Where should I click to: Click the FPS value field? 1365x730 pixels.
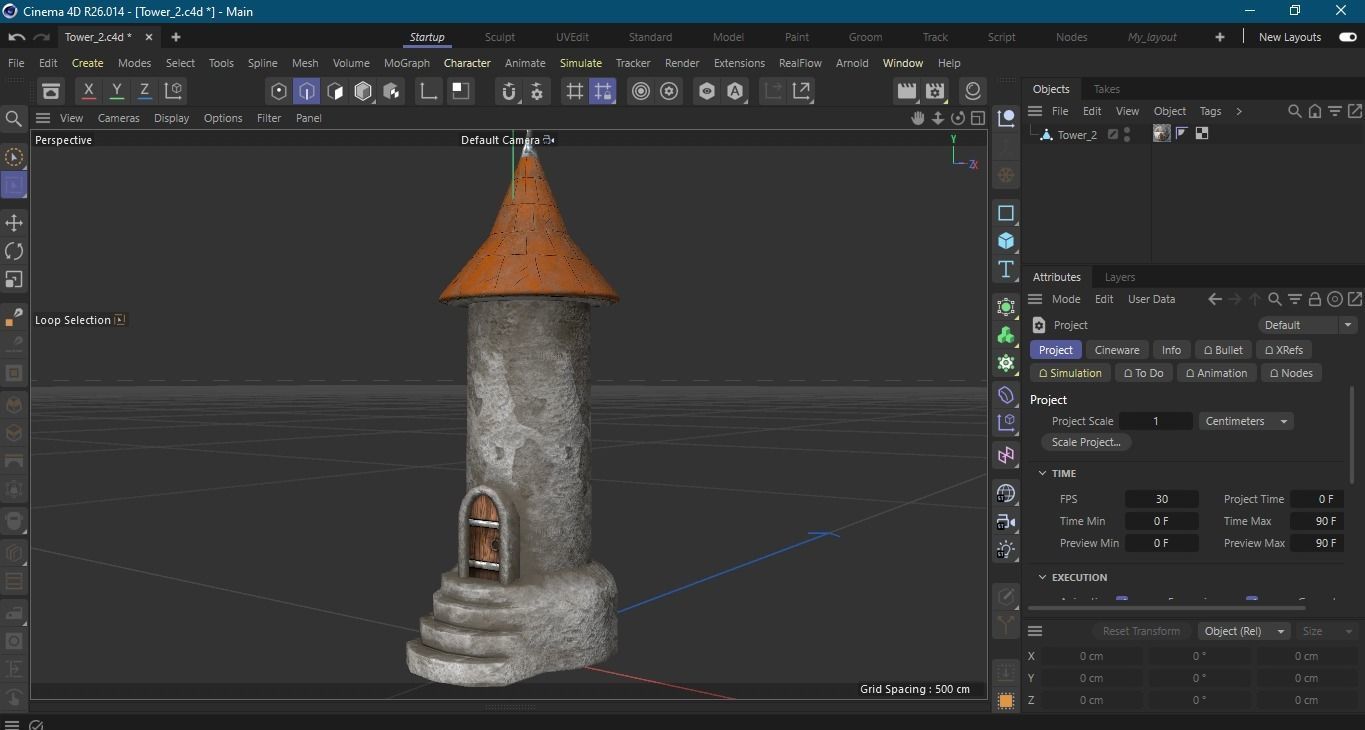click(1161, 499)
